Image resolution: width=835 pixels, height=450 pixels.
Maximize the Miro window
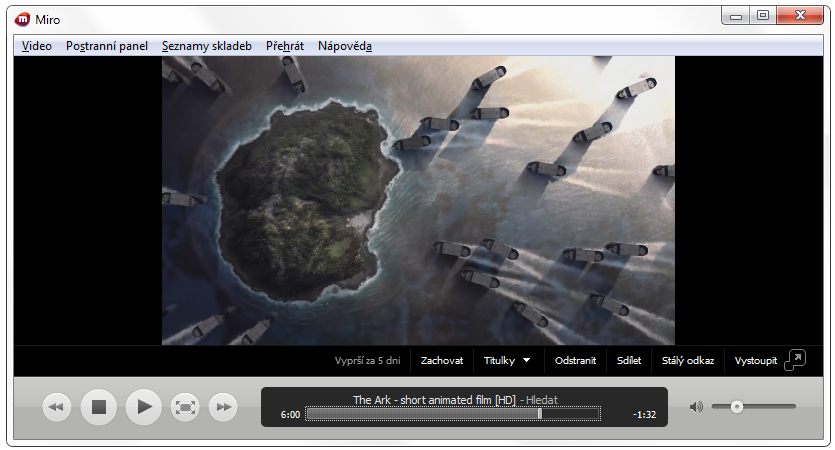point(763,16)
